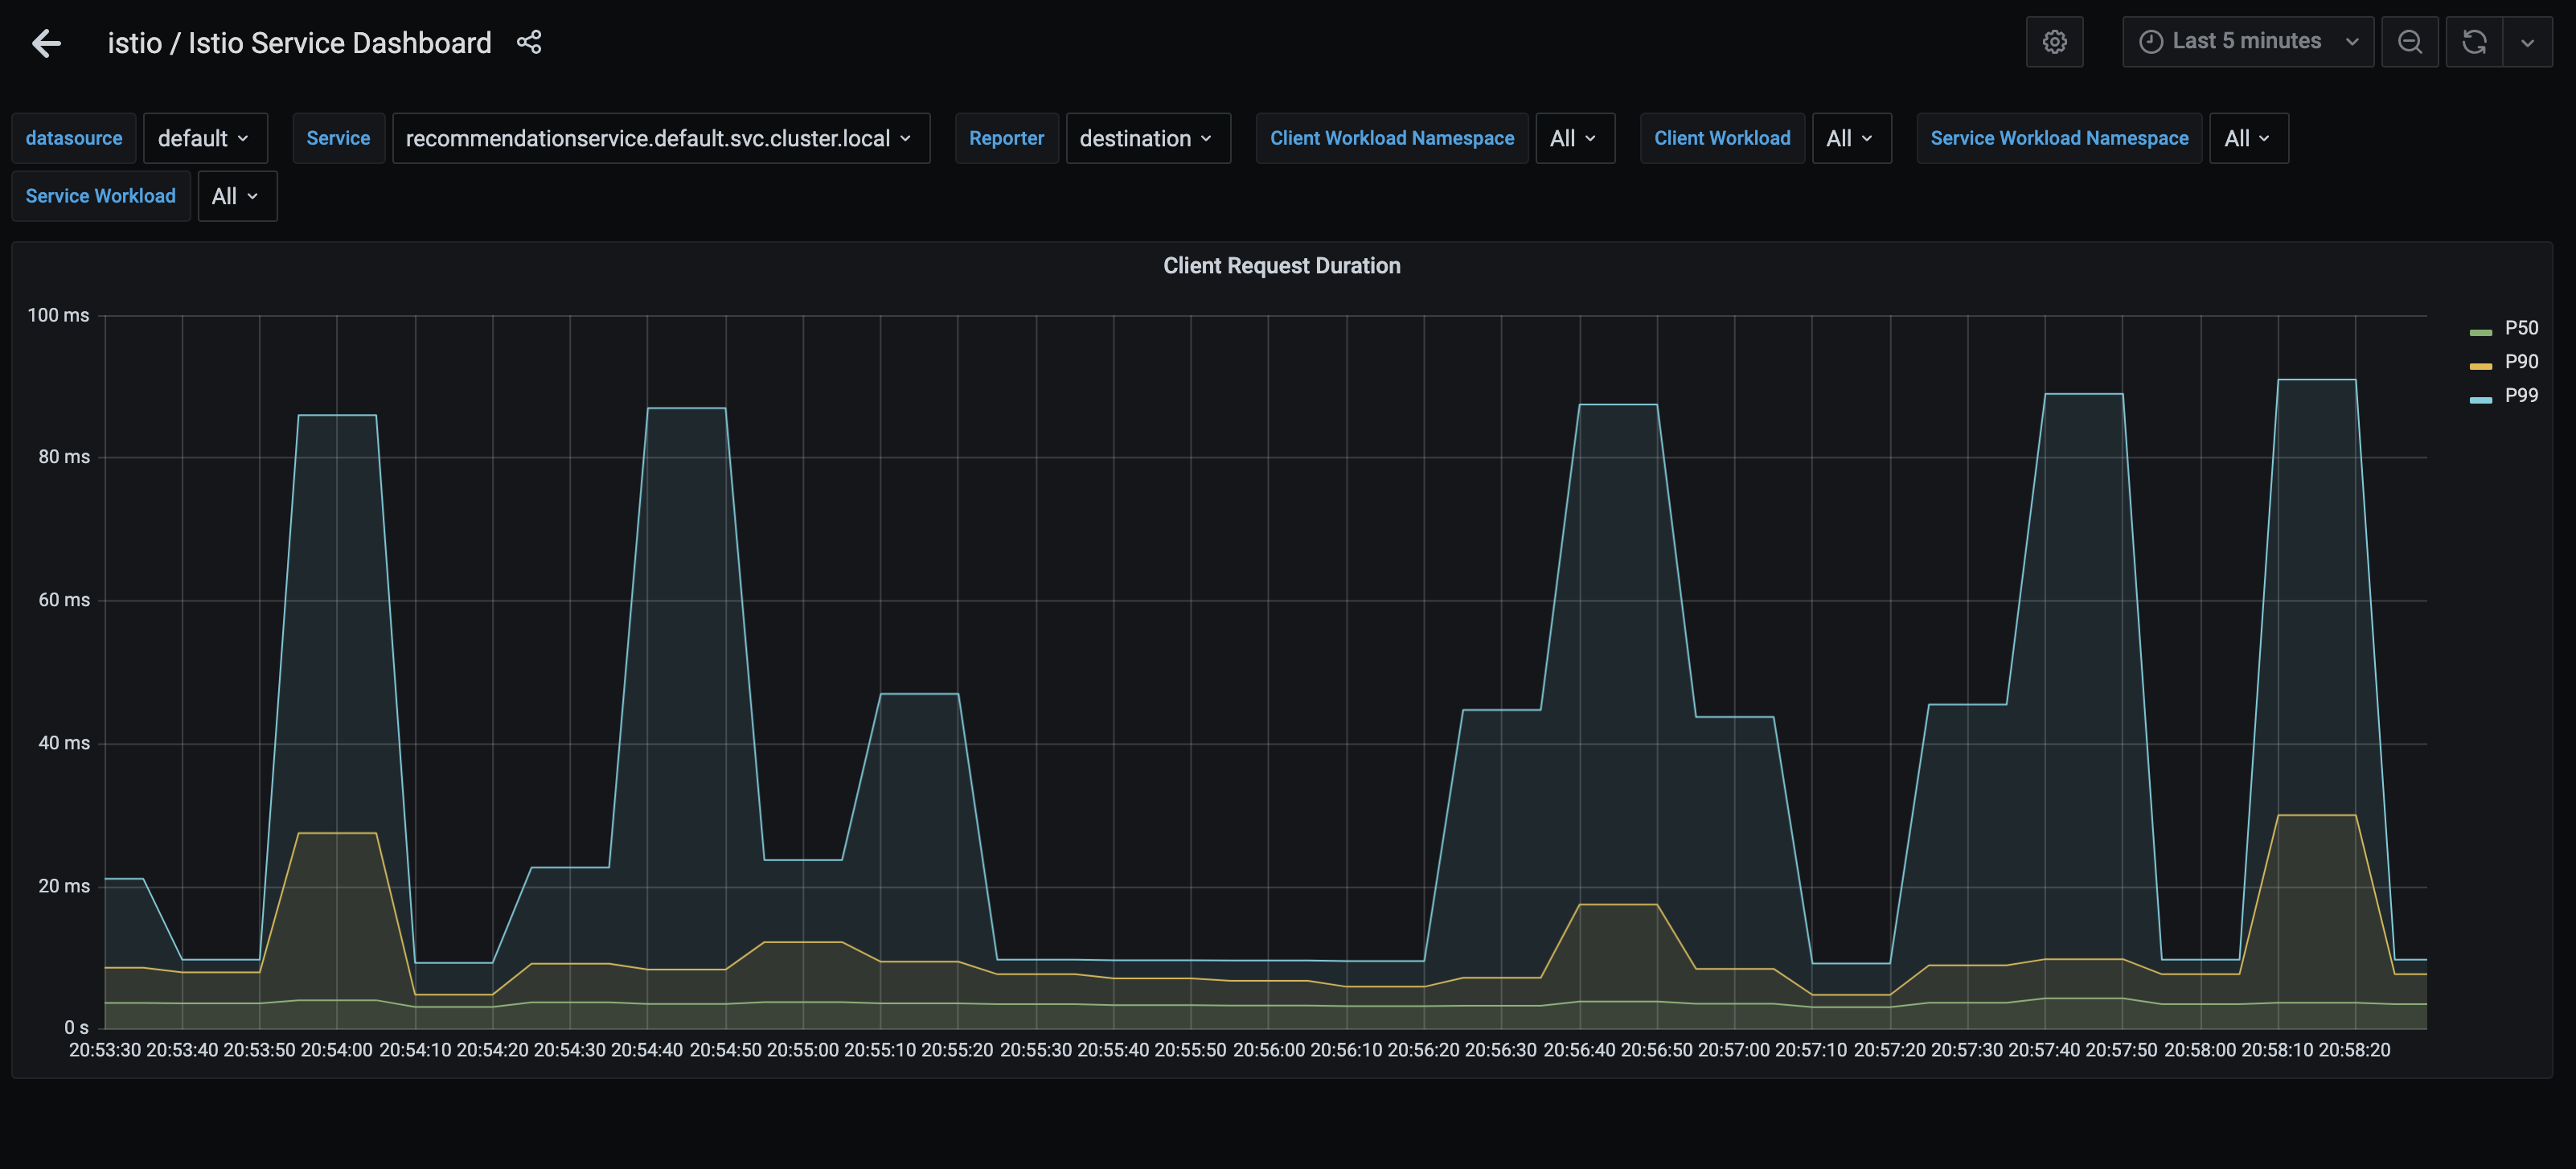Click the blue P99 legend color swatch
Viewport: 2576px width, 1169px height.
2480,400
